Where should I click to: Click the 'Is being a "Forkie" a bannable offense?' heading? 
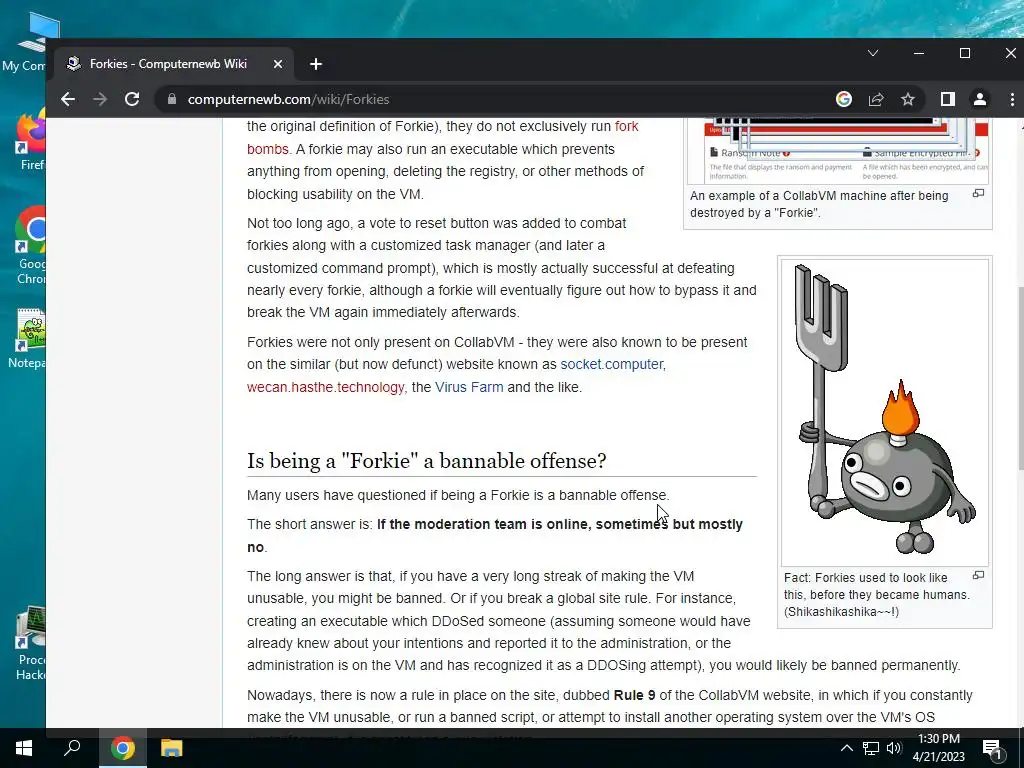pos(426,461)
